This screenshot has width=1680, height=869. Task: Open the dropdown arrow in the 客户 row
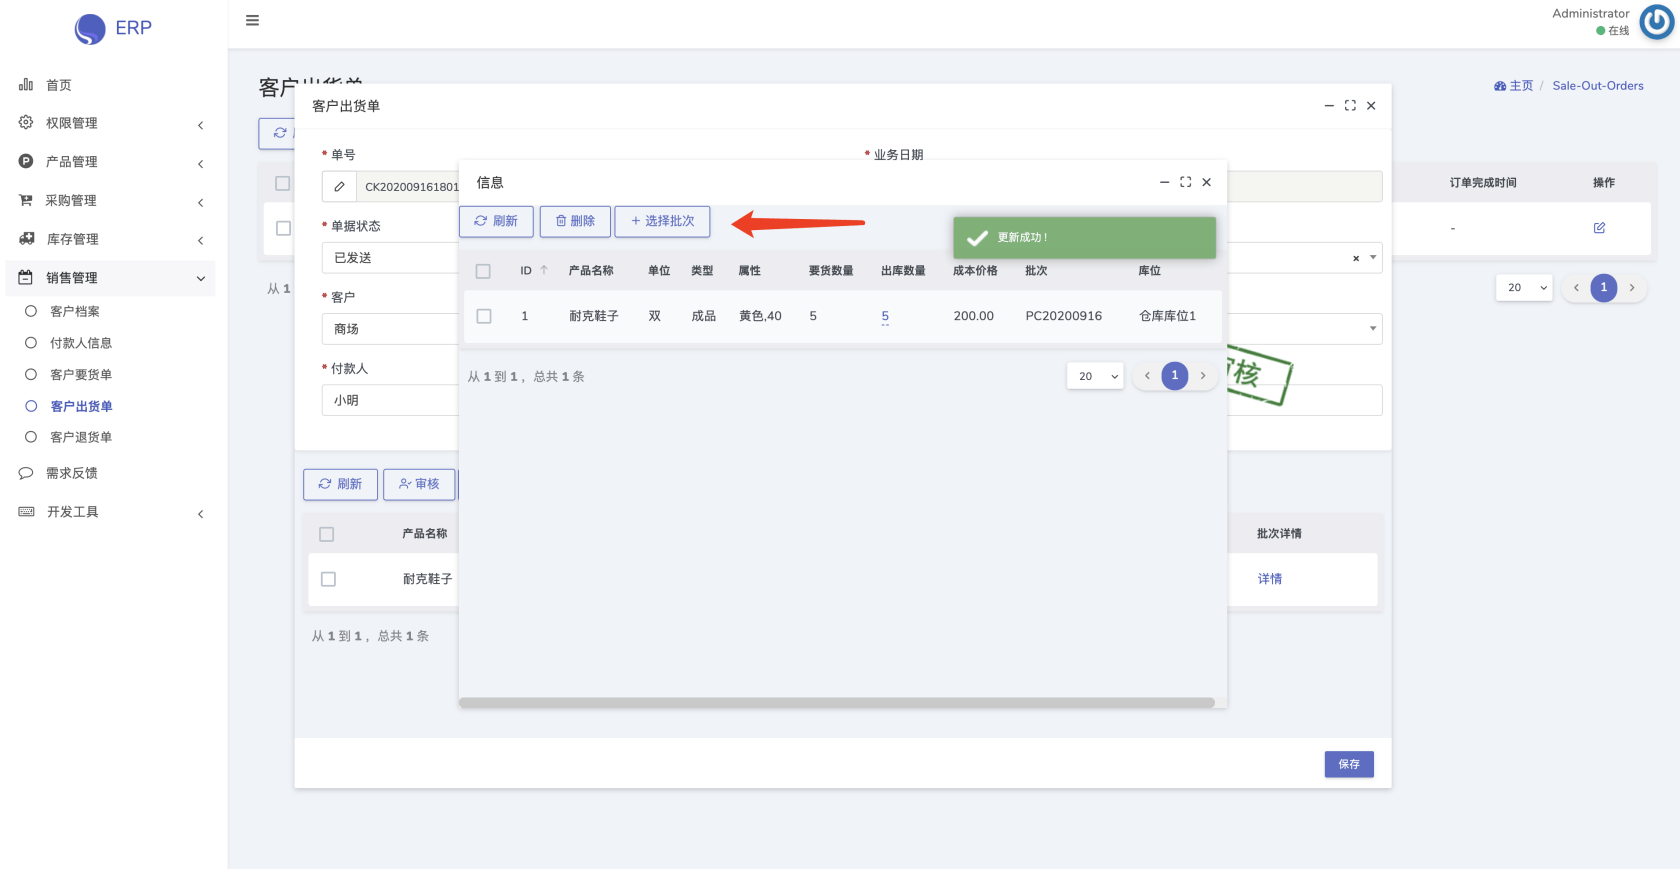click(x=1373, y=329)
